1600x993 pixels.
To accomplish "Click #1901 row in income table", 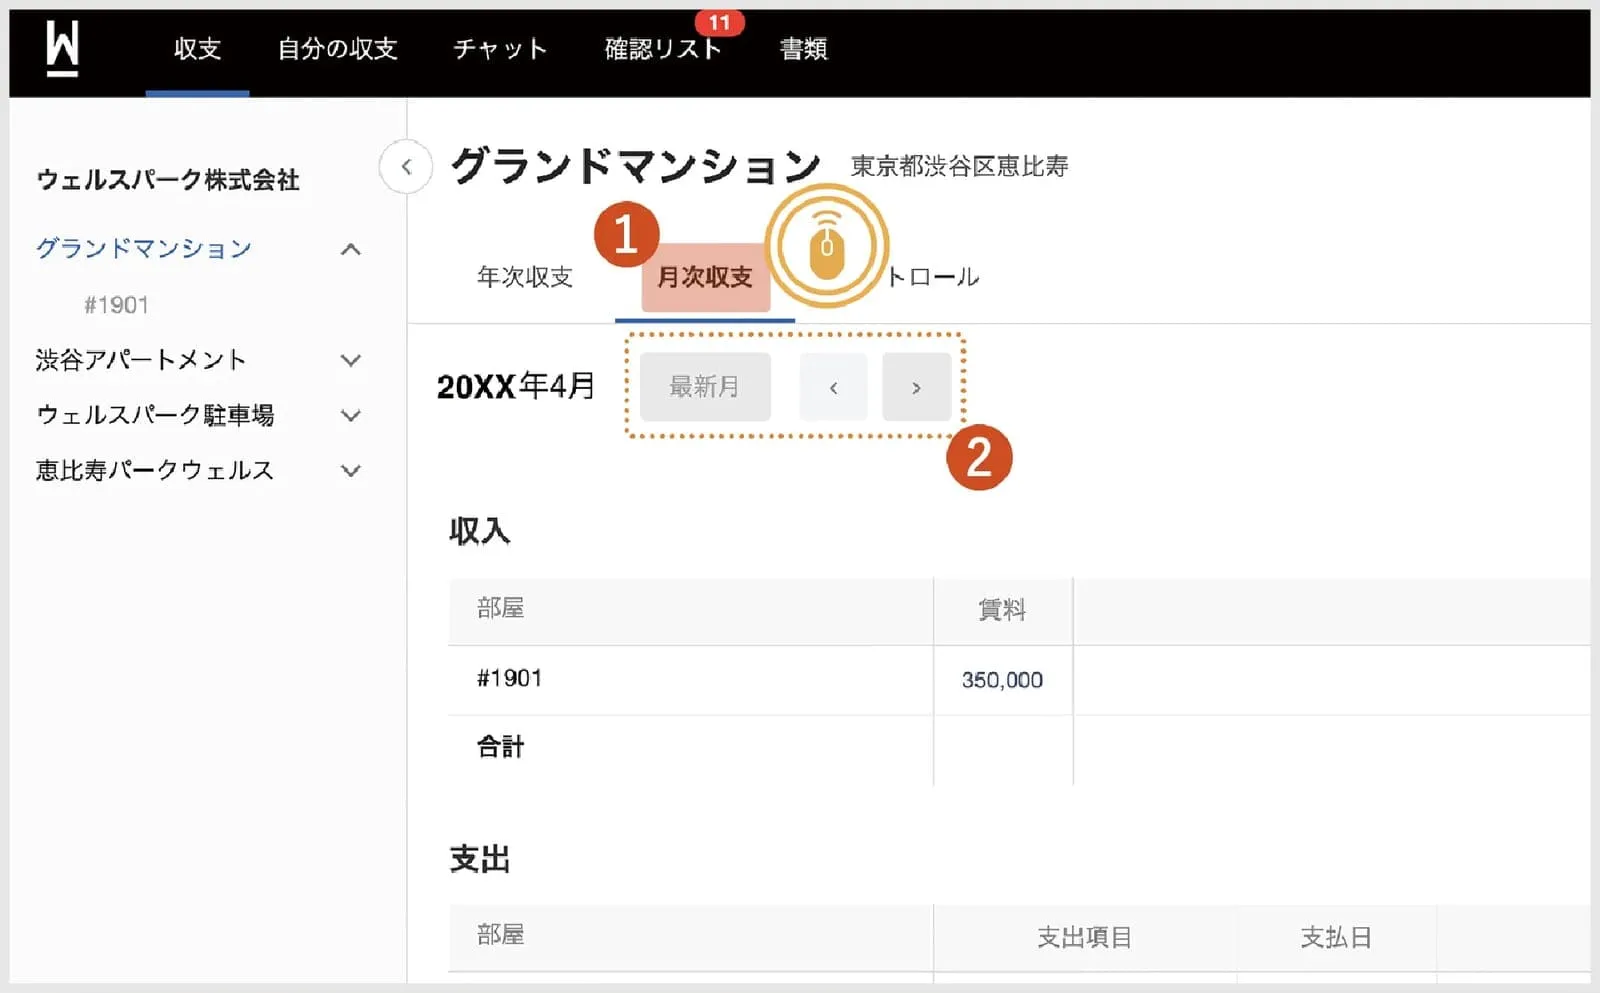I will [x=1019, y=680].
